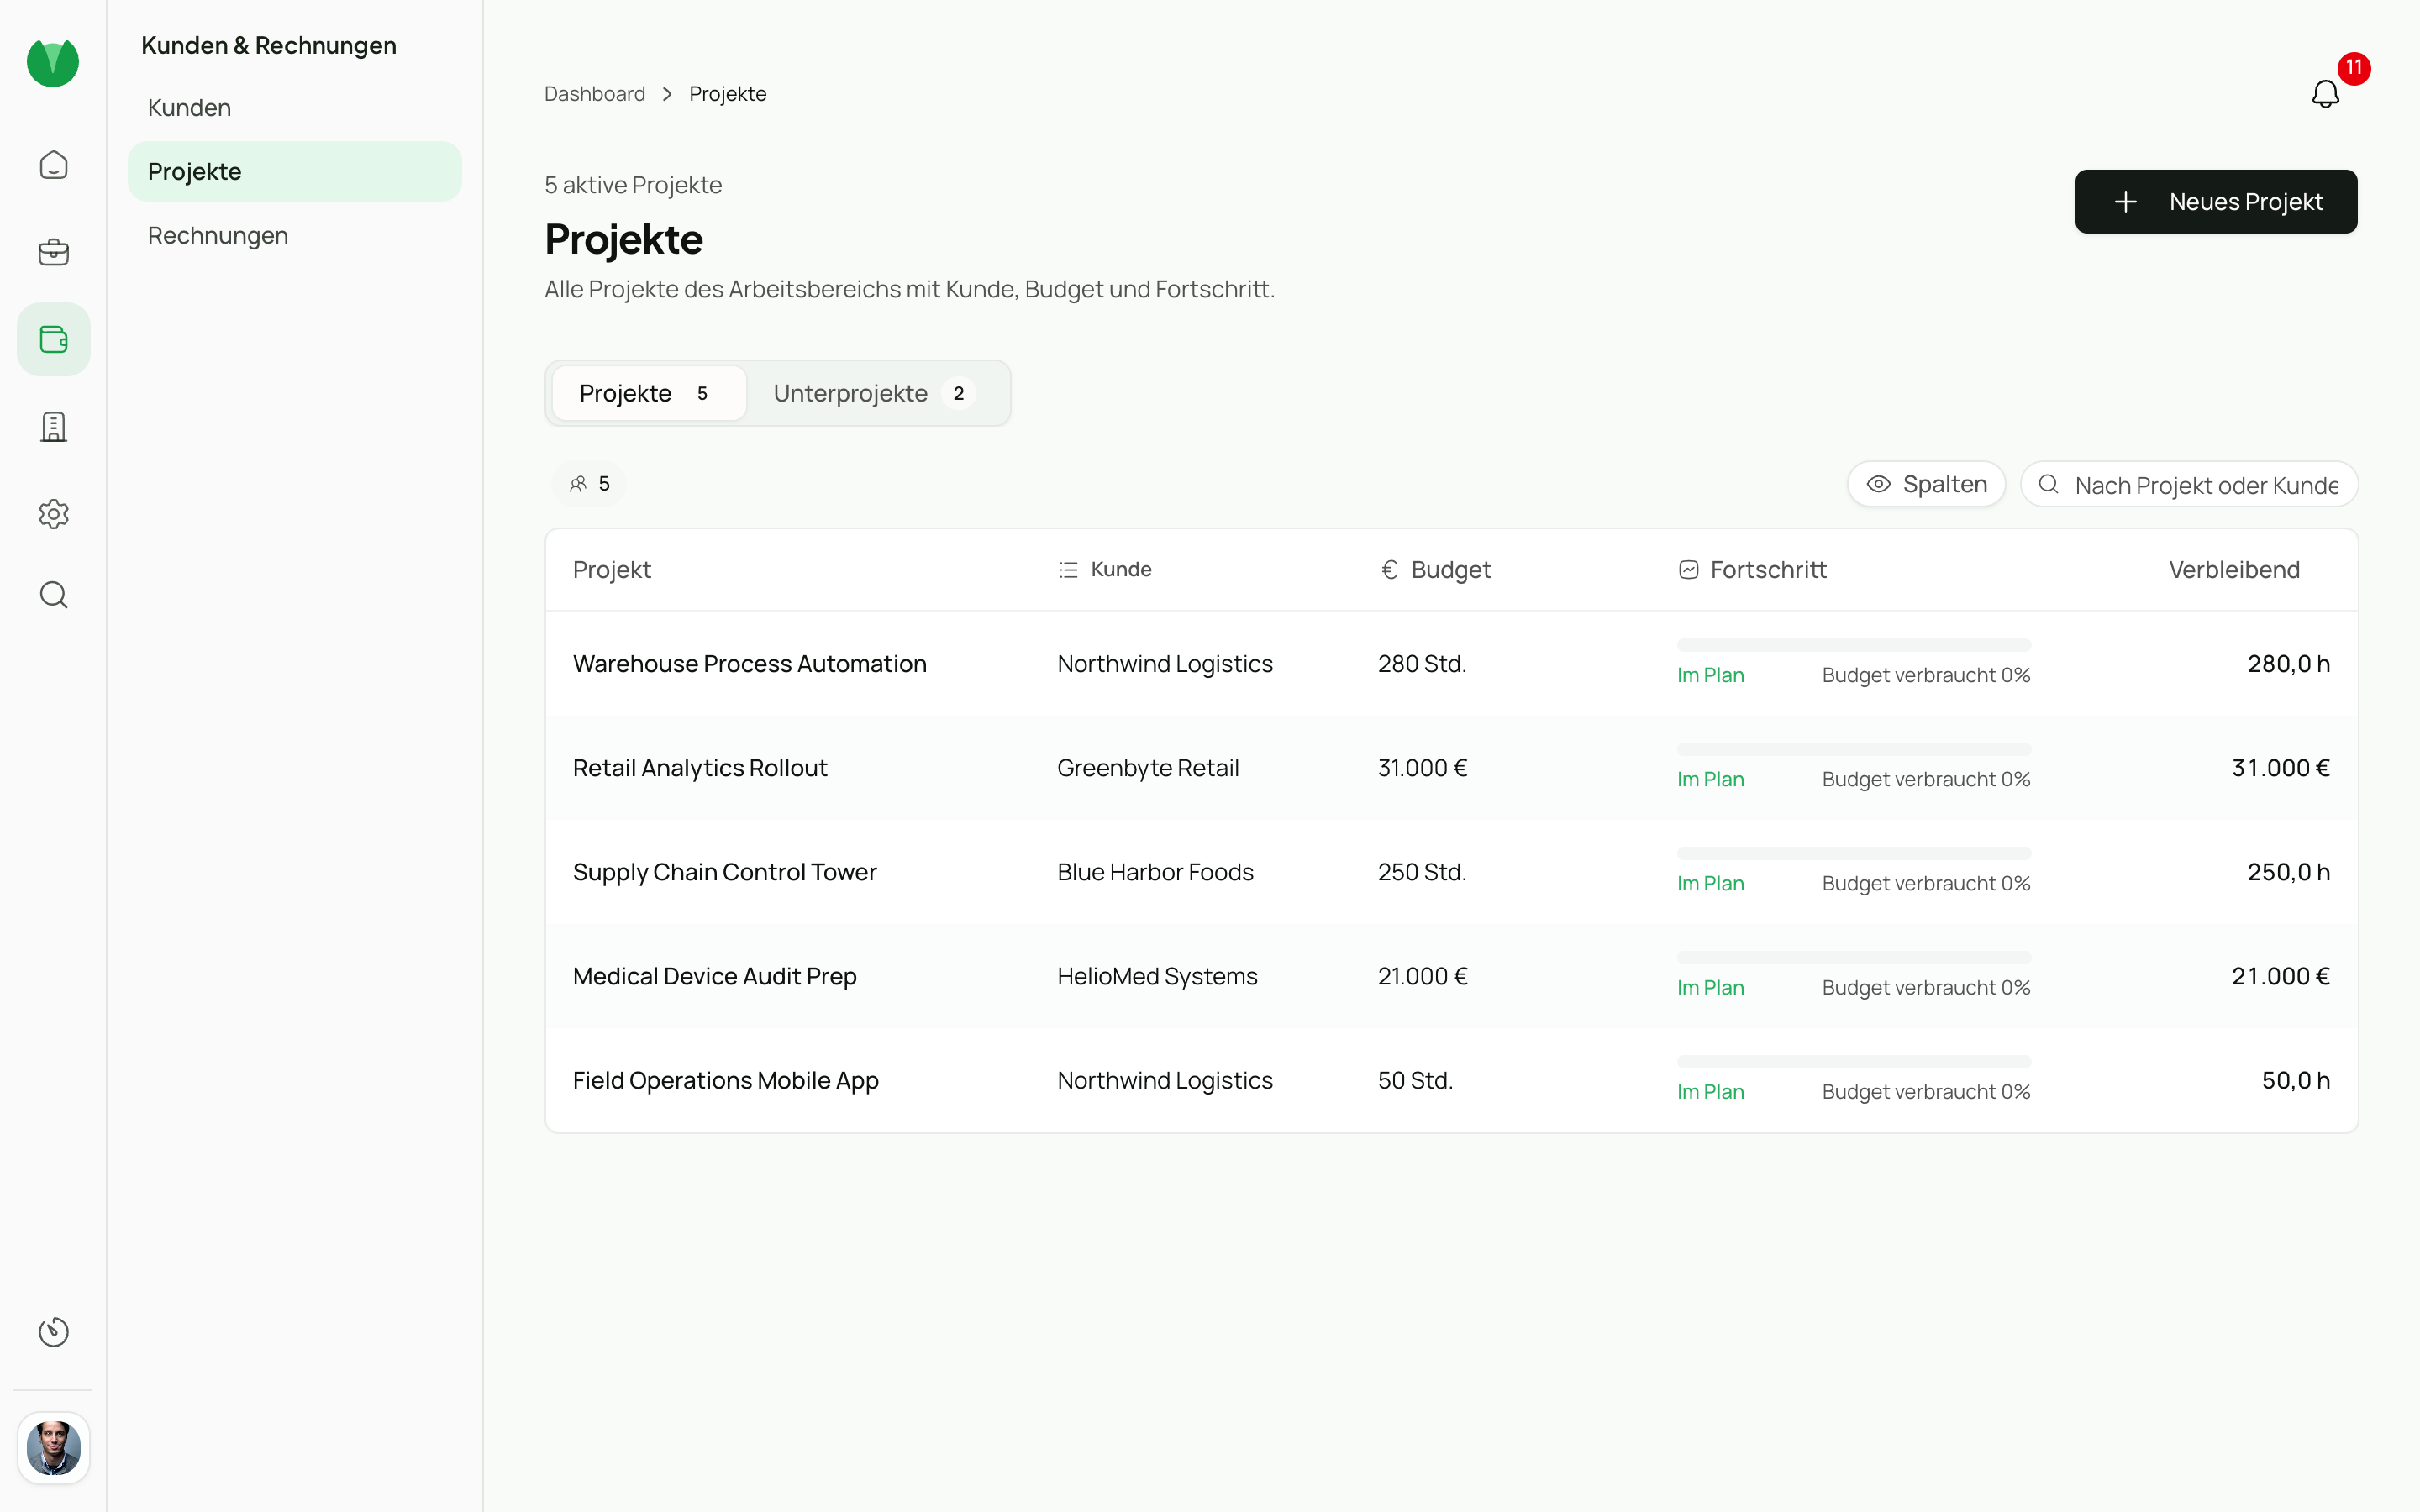Image resolution: width=2420 pixels, height=1512 pixels.
Task: Select the wallet icon in sidebar
Action: point(53,339)
